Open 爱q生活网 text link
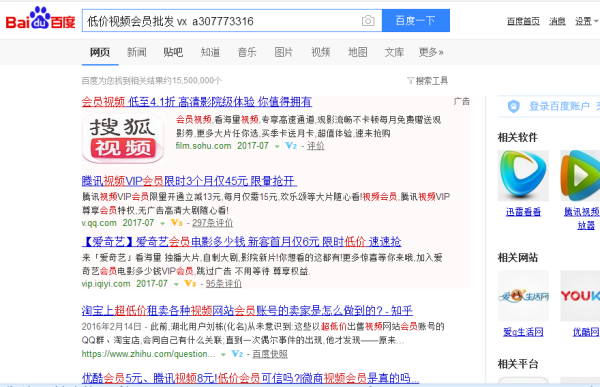Screen dimensions: 600x387 click(x=523, y=332)
